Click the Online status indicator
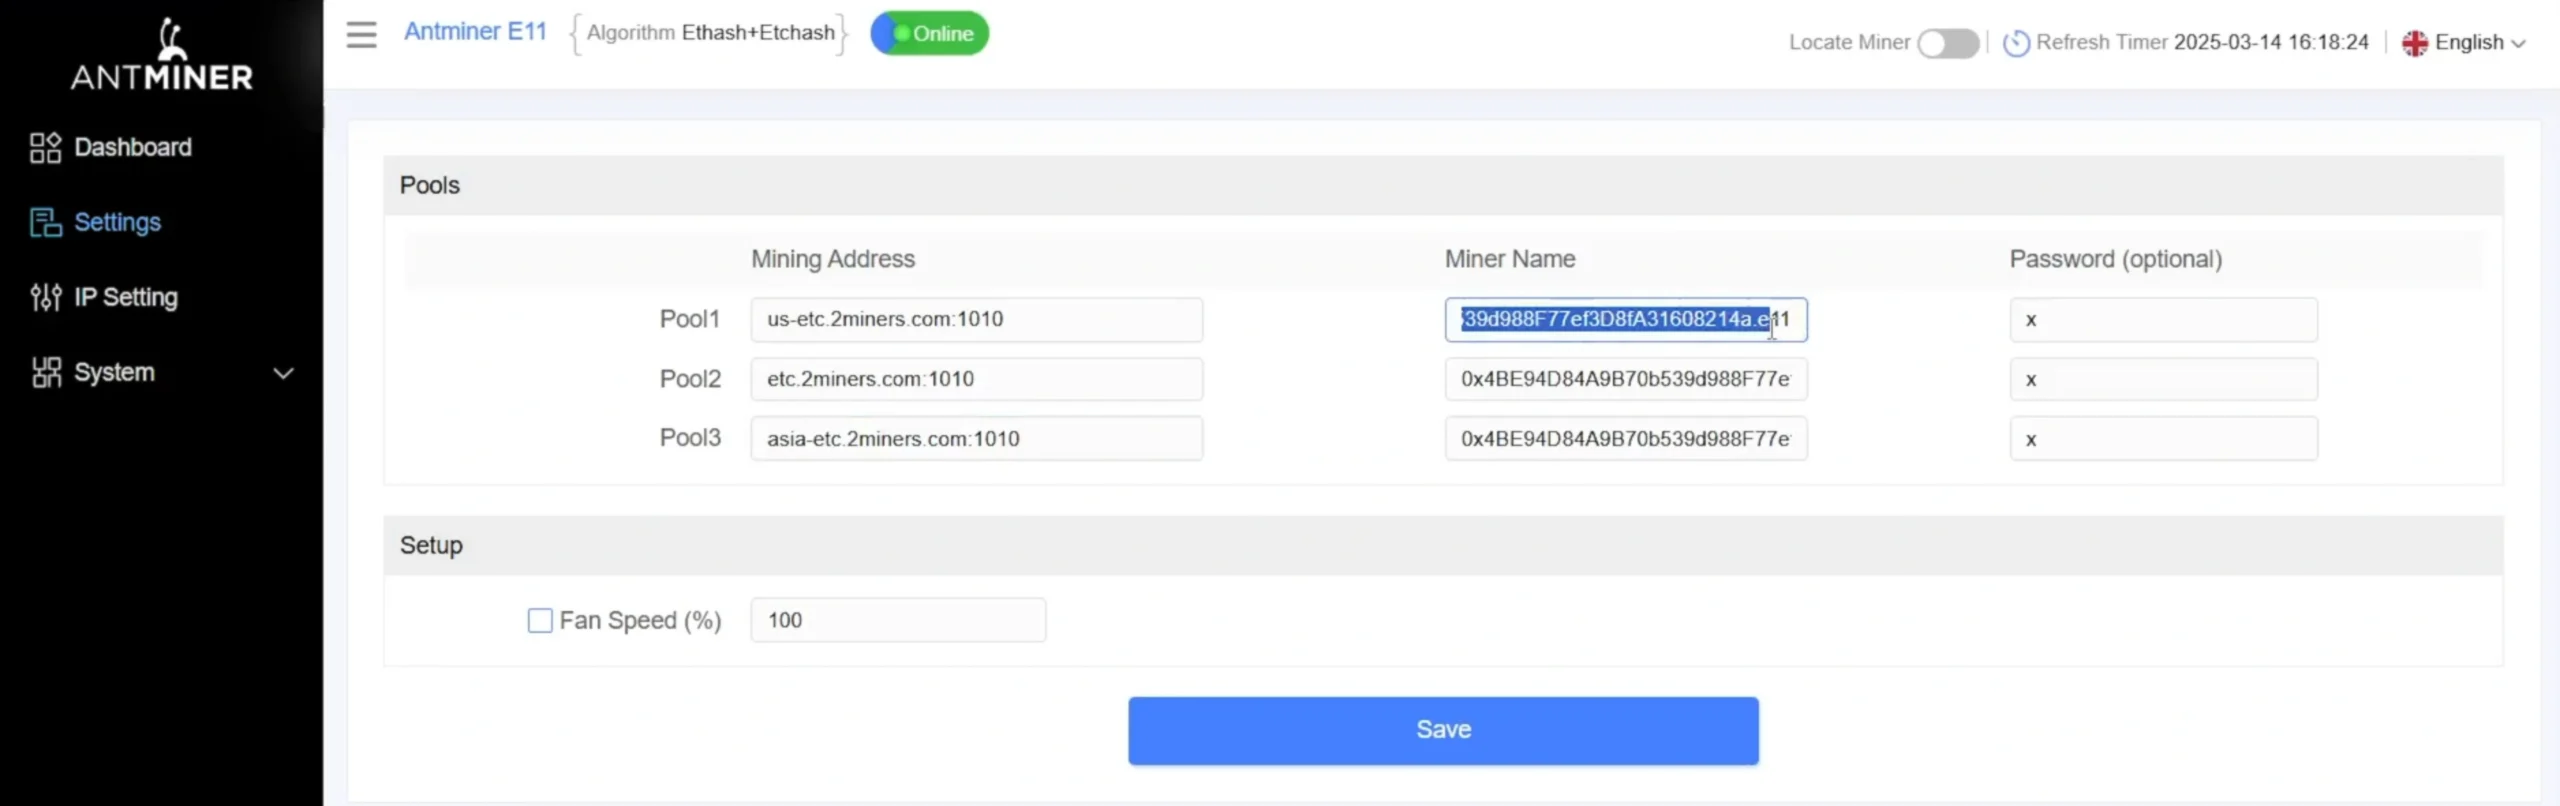Viewport: 2560px width, 806px height. [930, 33]
